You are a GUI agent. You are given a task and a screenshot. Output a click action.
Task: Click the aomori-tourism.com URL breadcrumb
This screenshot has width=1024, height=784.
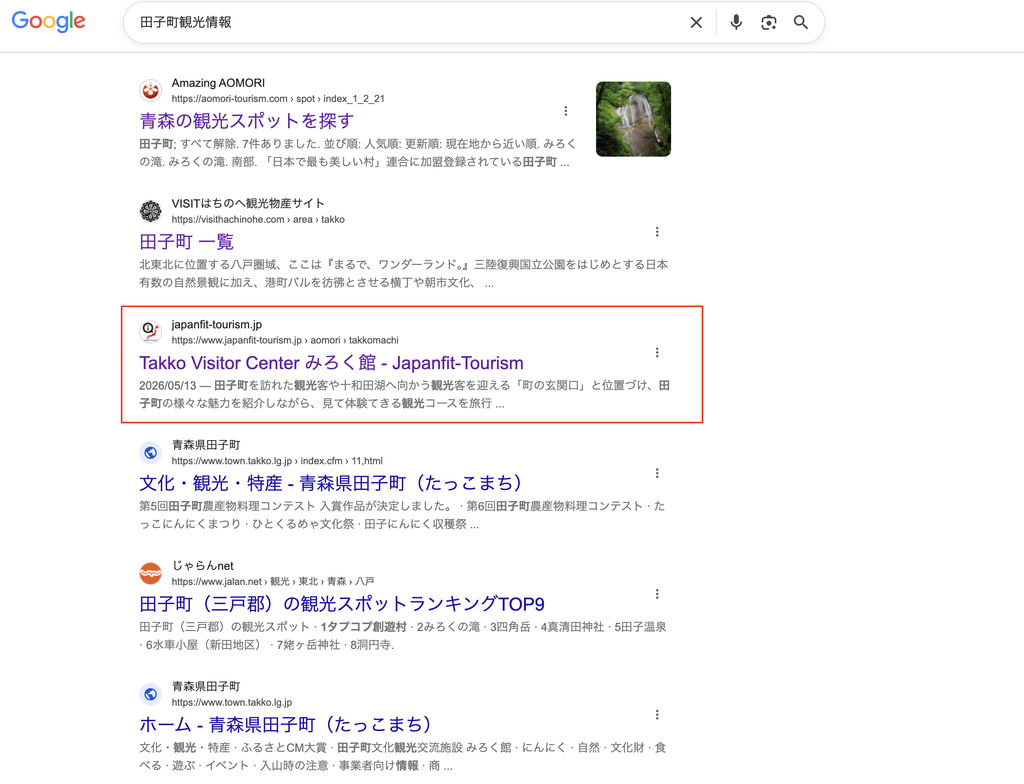click(x=278, y=99)
